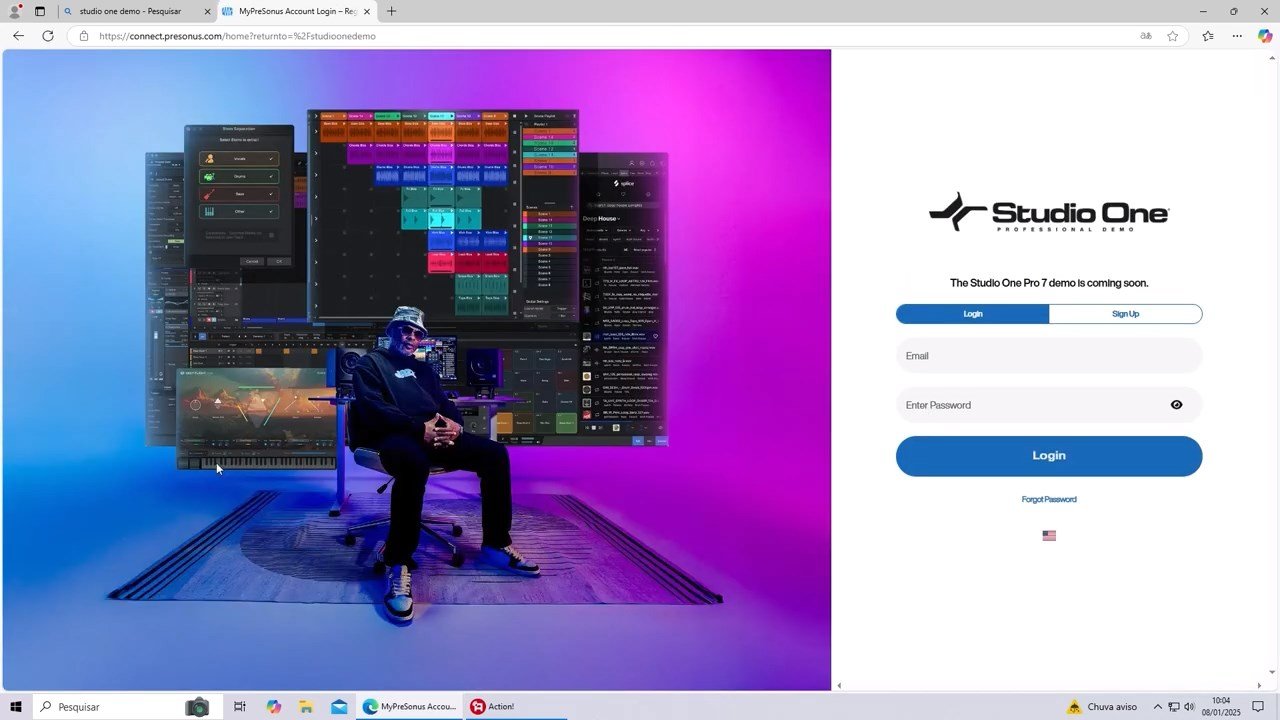Click the Email input field

point(1048,355)
